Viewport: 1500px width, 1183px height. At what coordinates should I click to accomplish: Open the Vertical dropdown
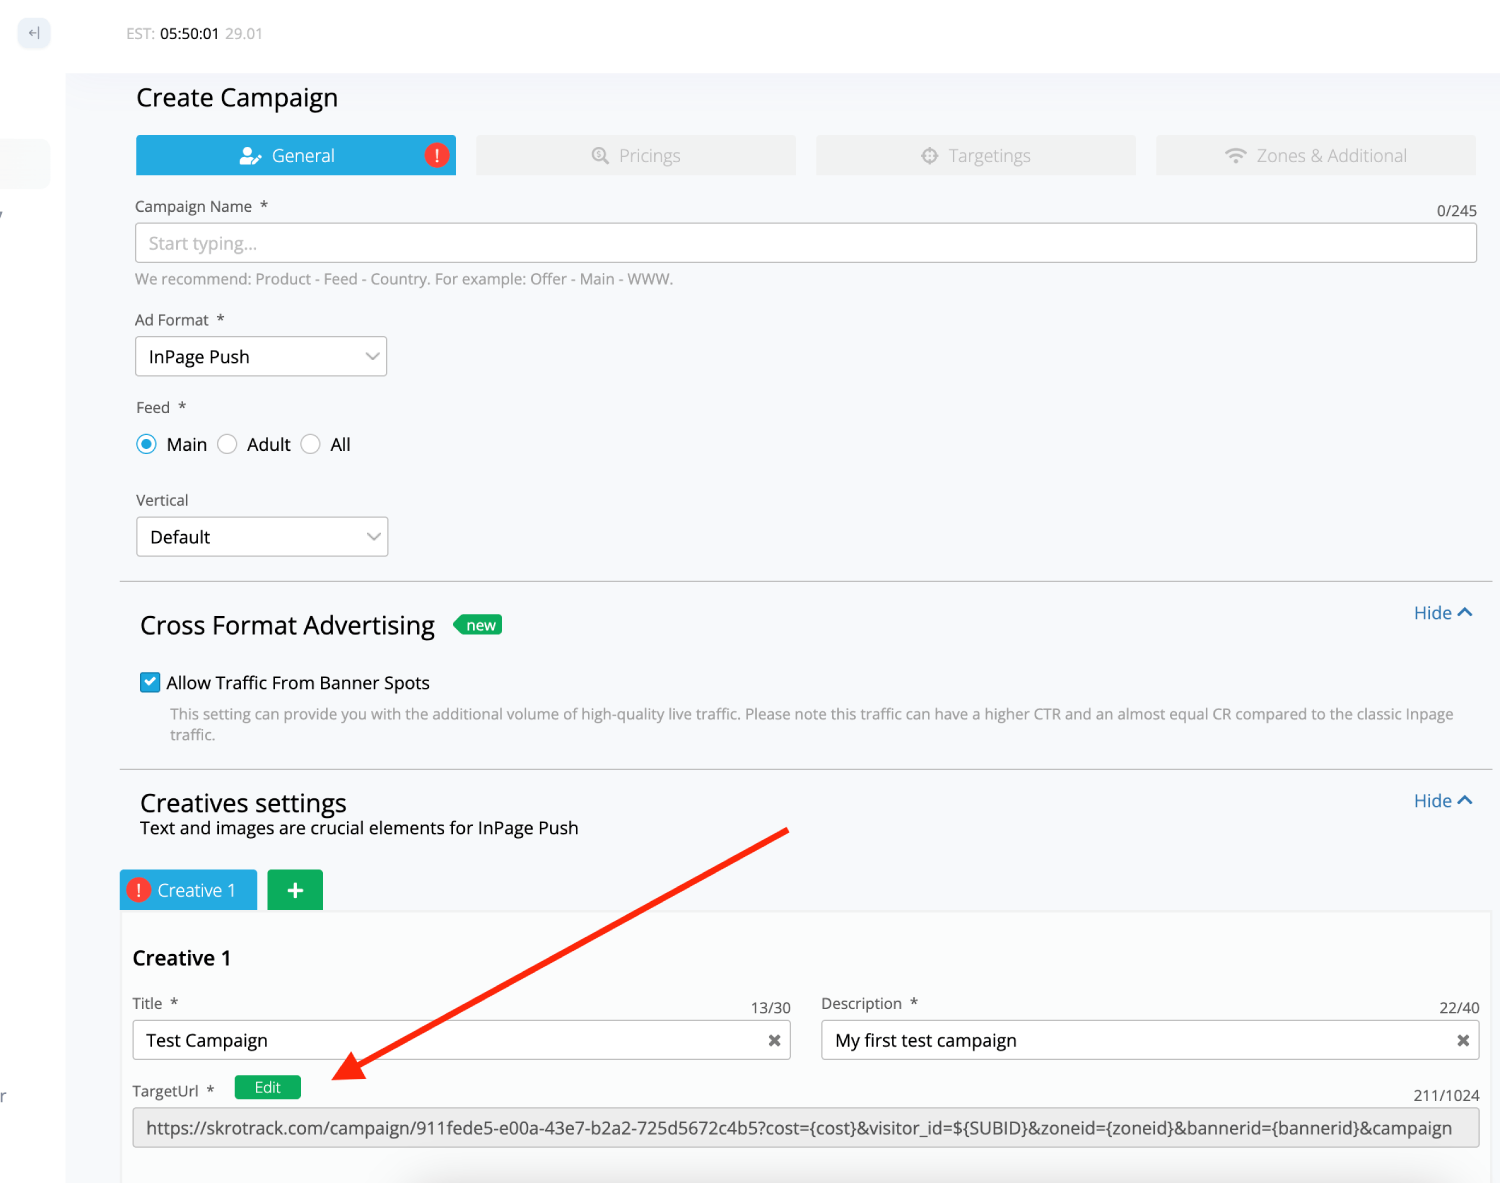coord(262,537)
